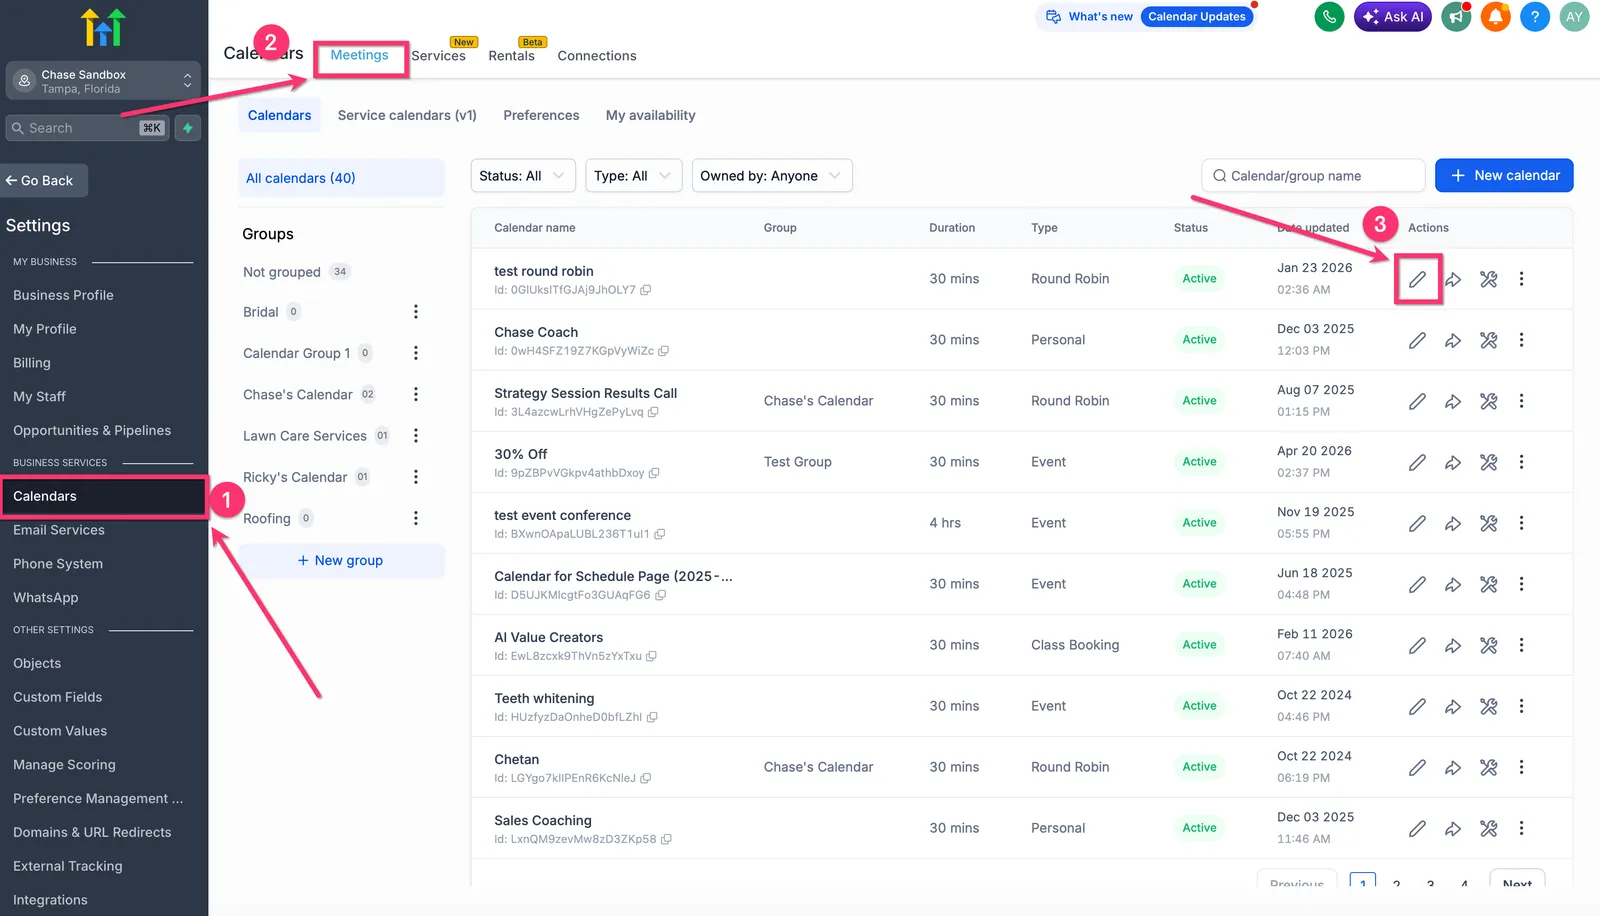Switch to the Meetings tab
Image resolution: width=1600 pixels, height=916 pixels.
pos(360,55)
